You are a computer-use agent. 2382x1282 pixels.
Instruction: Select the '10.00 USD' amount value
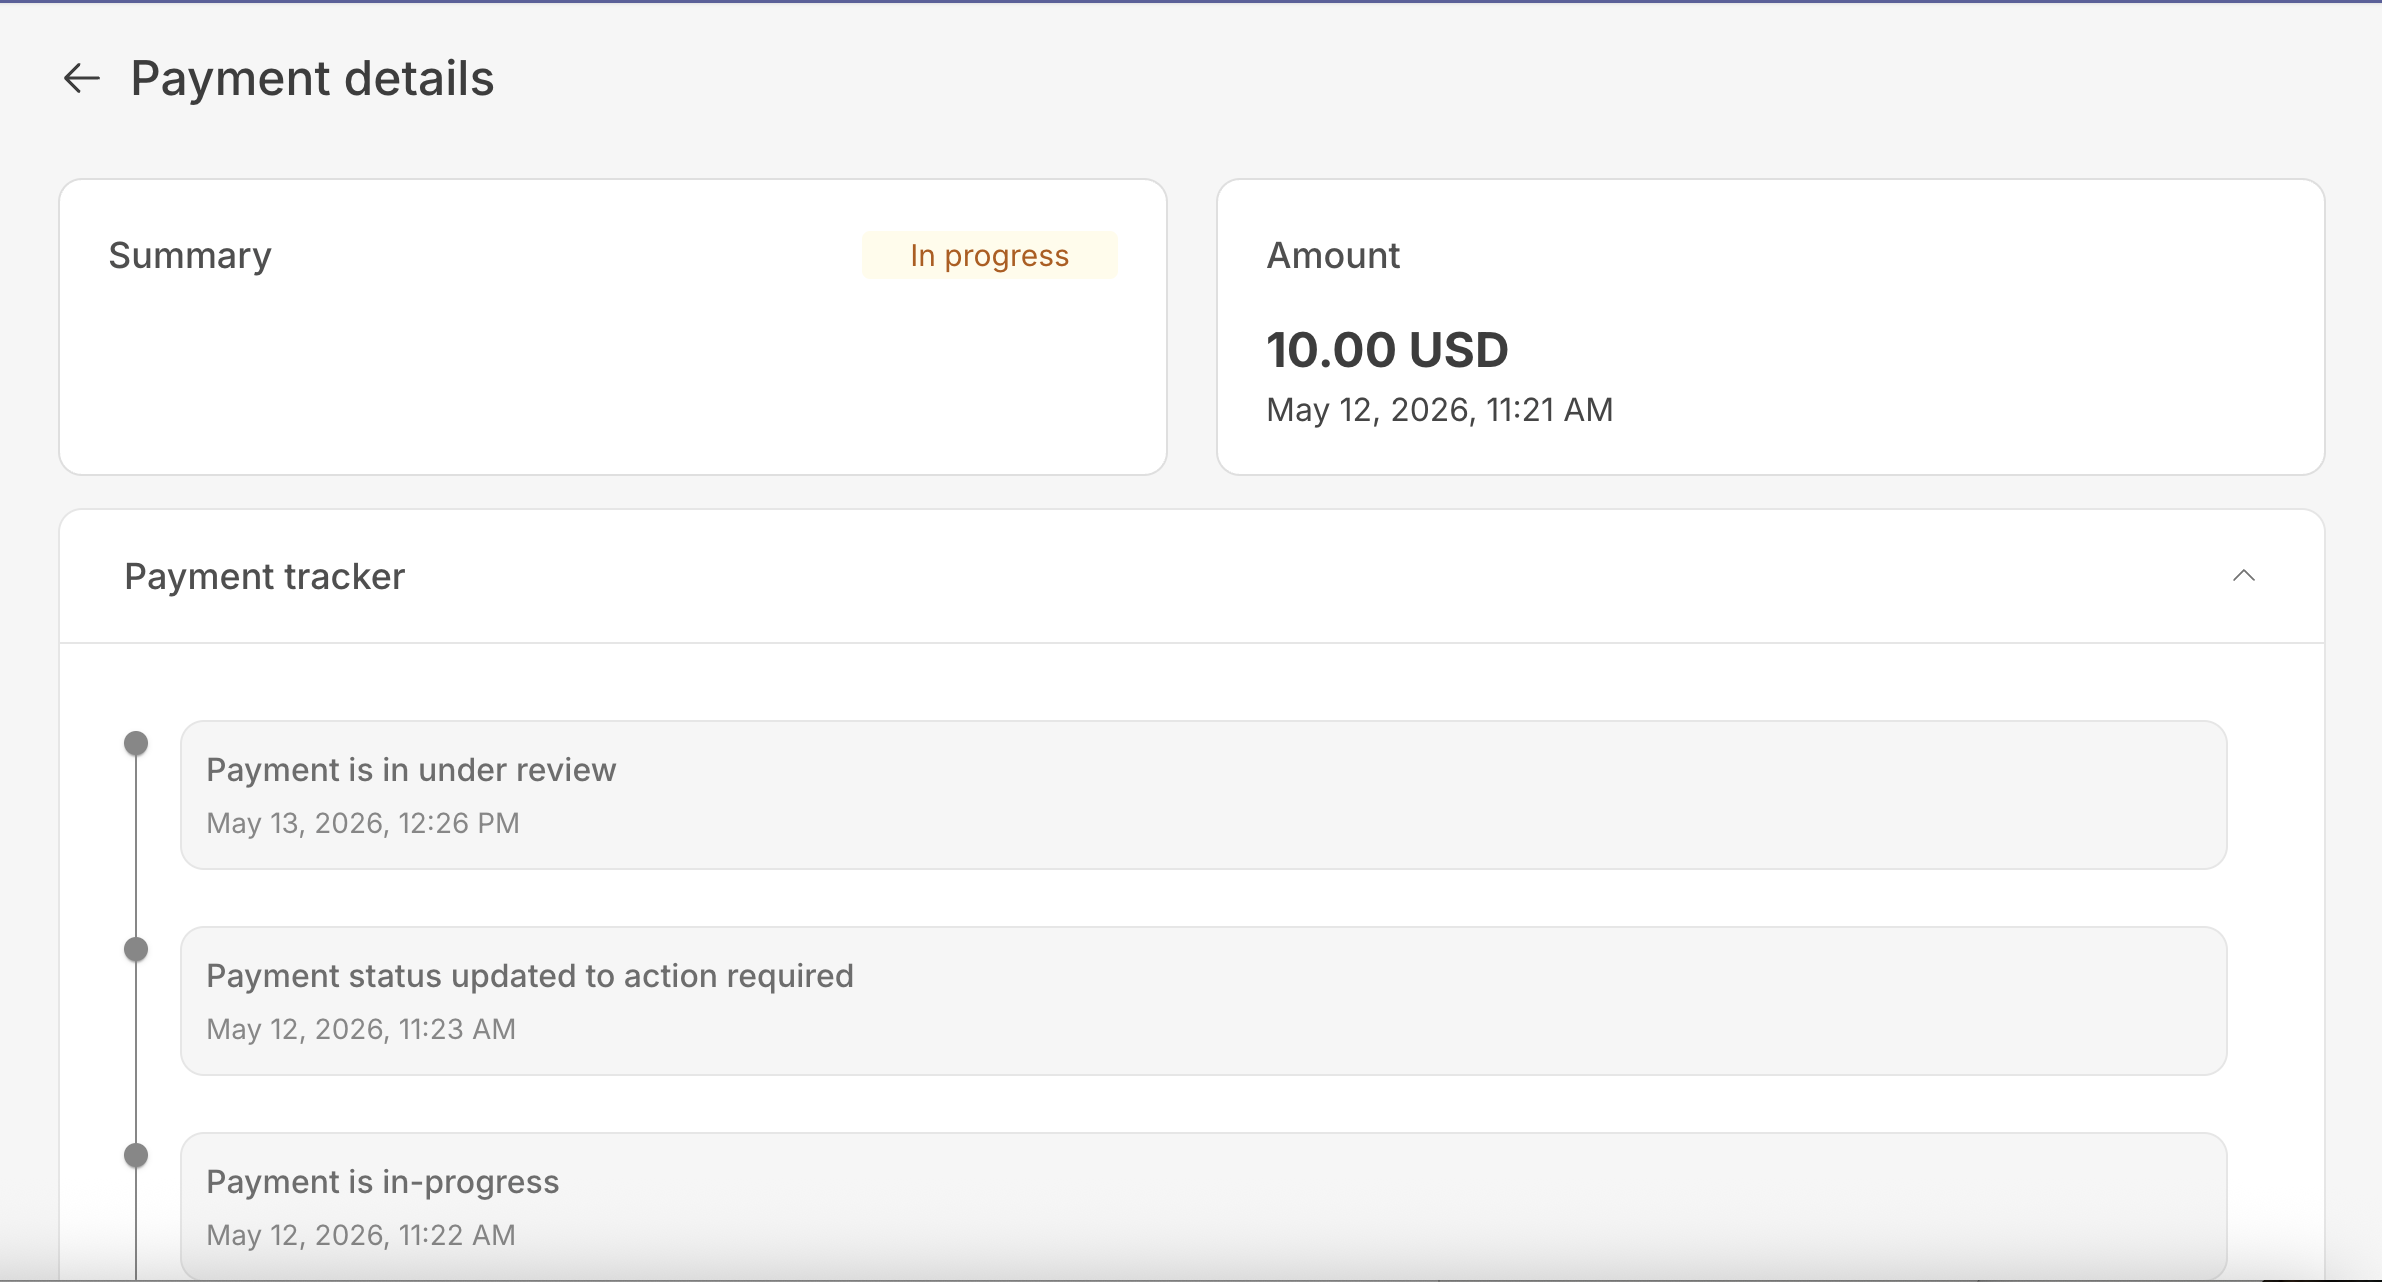tap(1387, 350)
